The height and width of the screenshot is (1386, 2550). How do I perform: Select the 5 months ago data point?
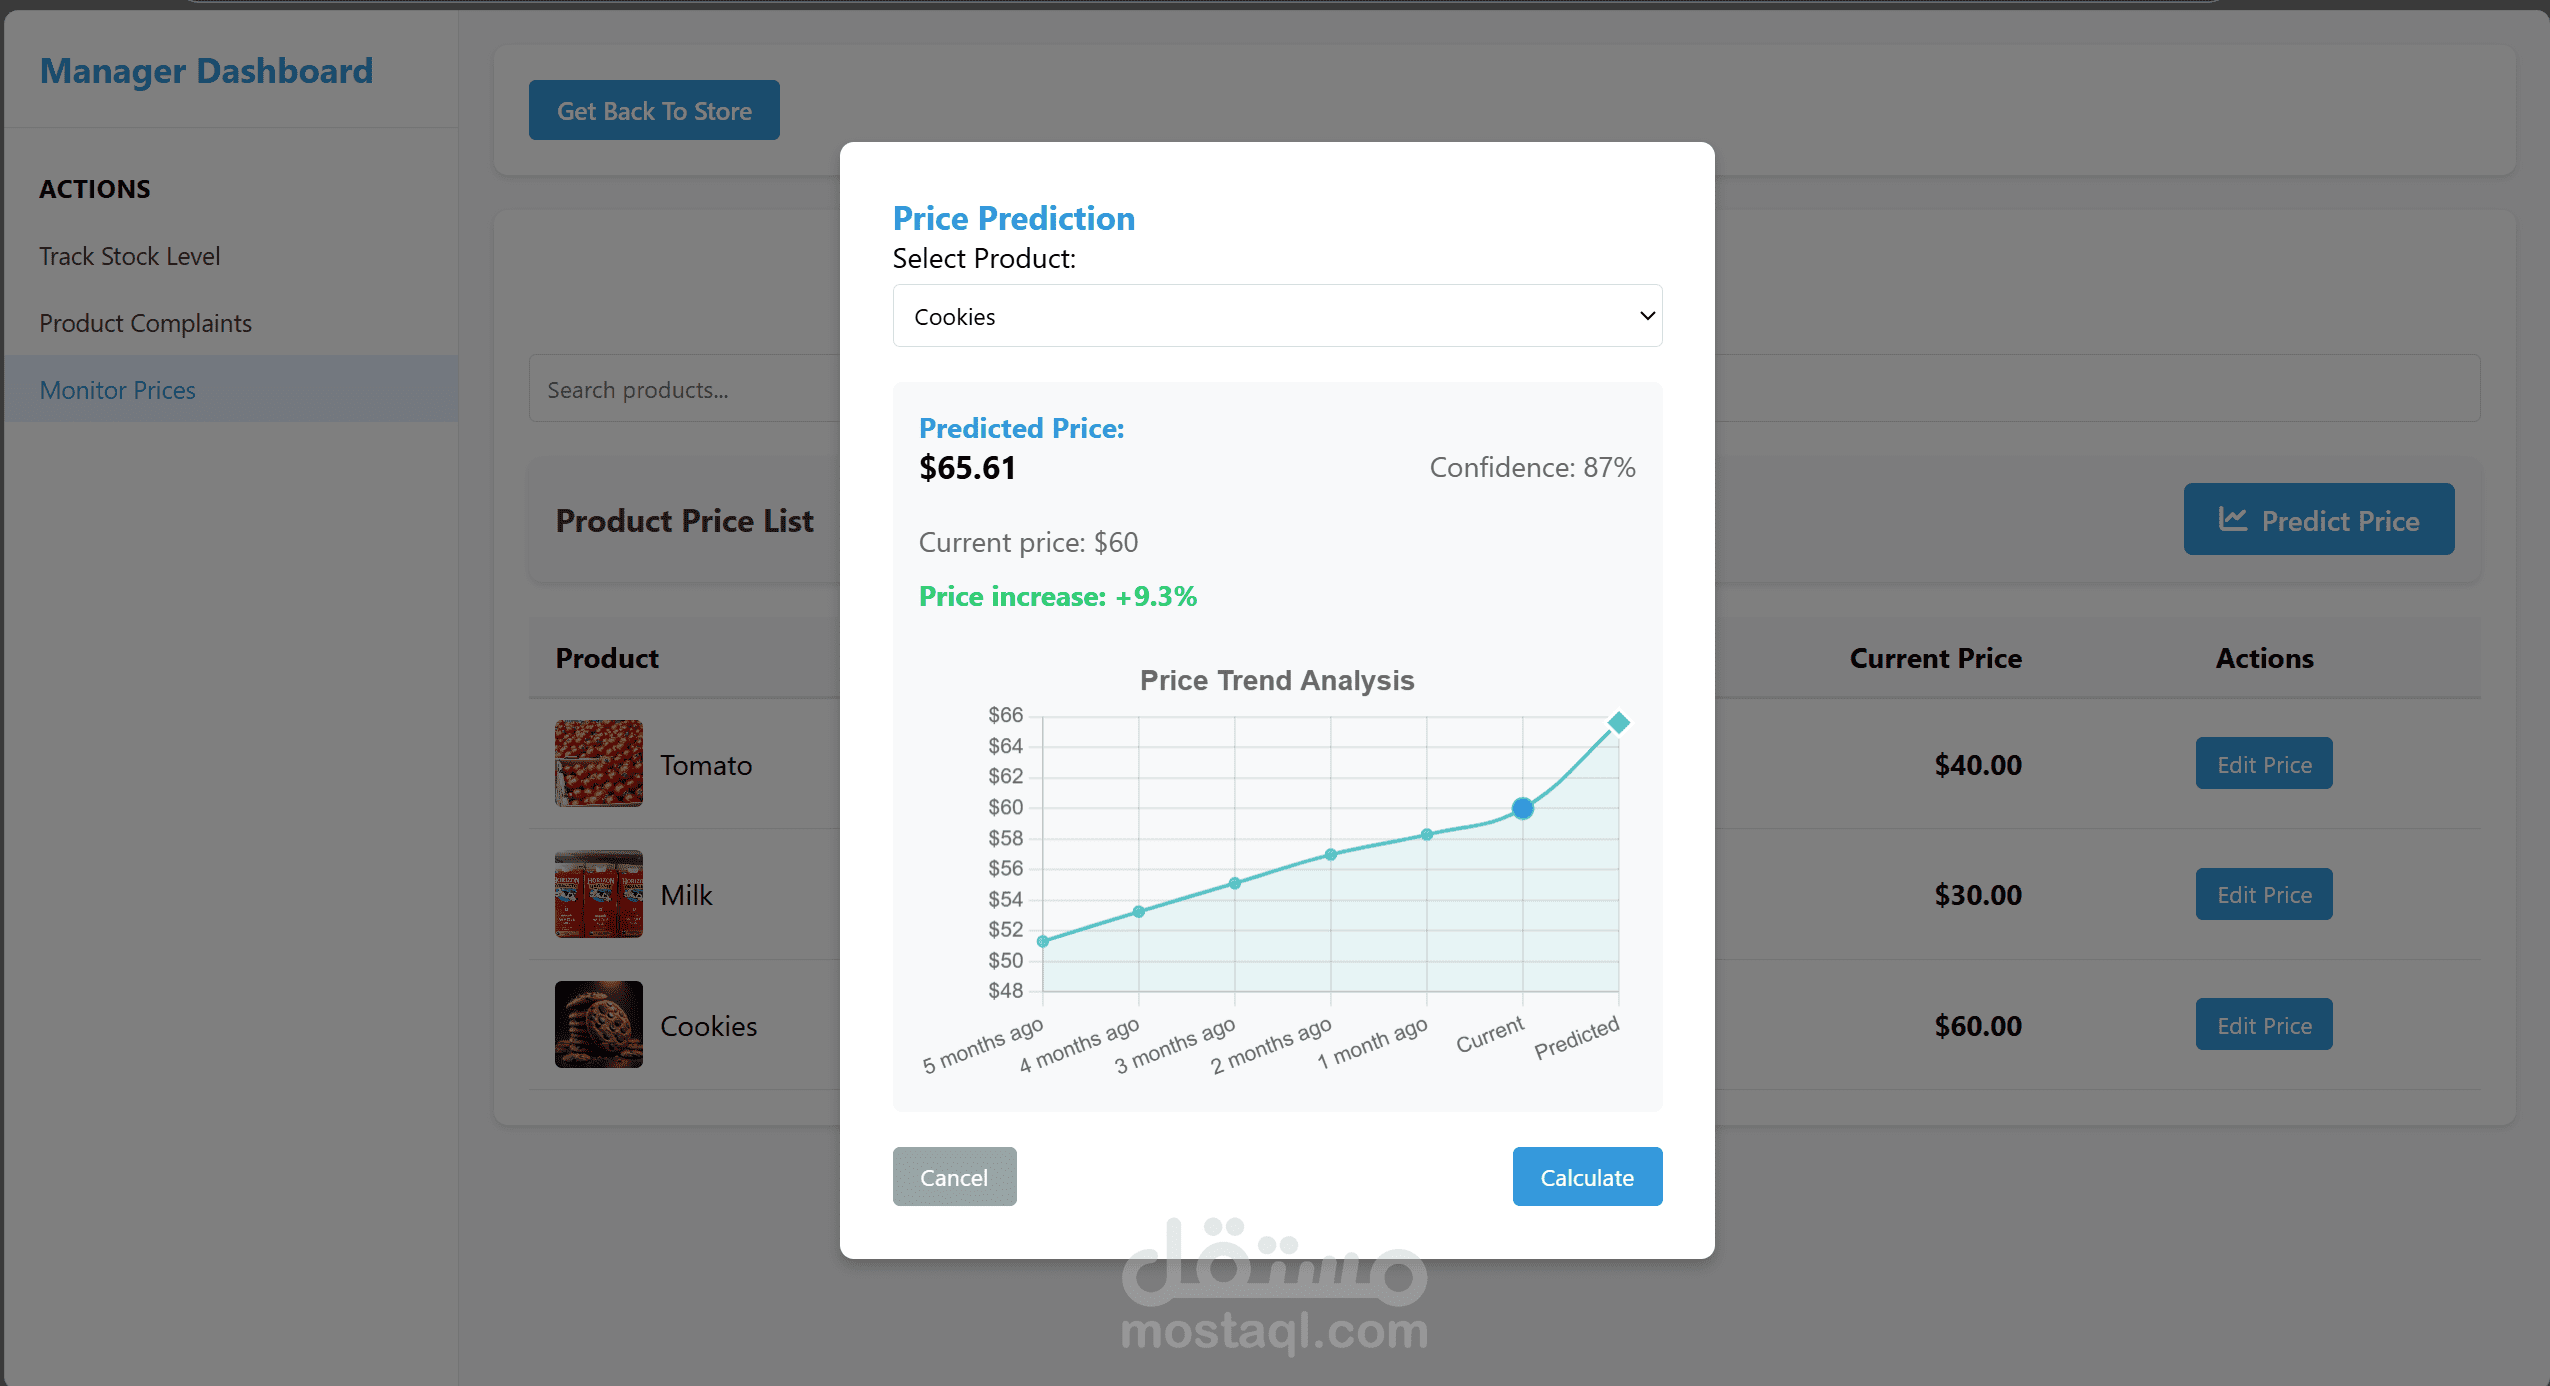pos(1043,941)
